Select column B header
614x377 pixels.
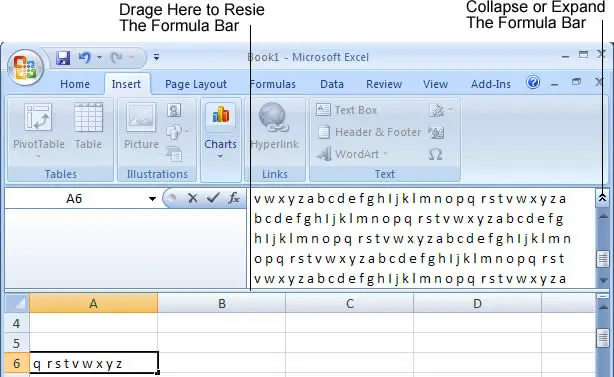pyautogui.click(x=222, y=303)
